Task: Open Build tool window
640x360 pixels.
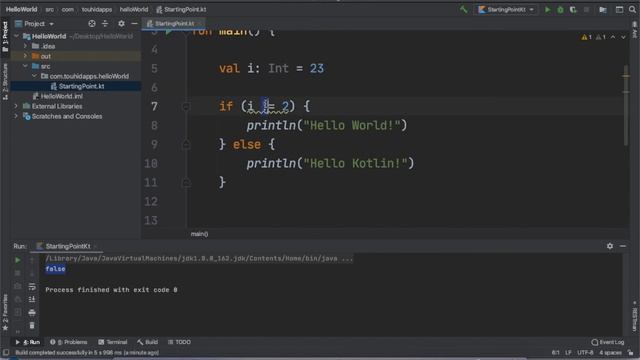Action: tap(147, 342)
